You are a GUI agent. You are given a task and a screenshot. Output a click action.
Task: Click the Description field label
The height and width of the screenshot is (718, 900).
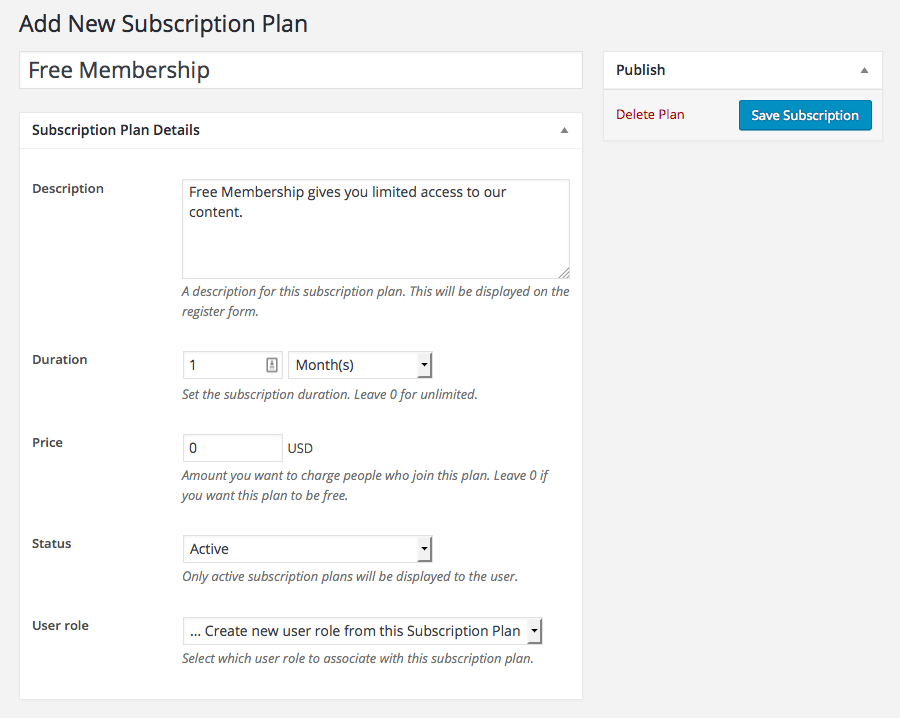68,189
